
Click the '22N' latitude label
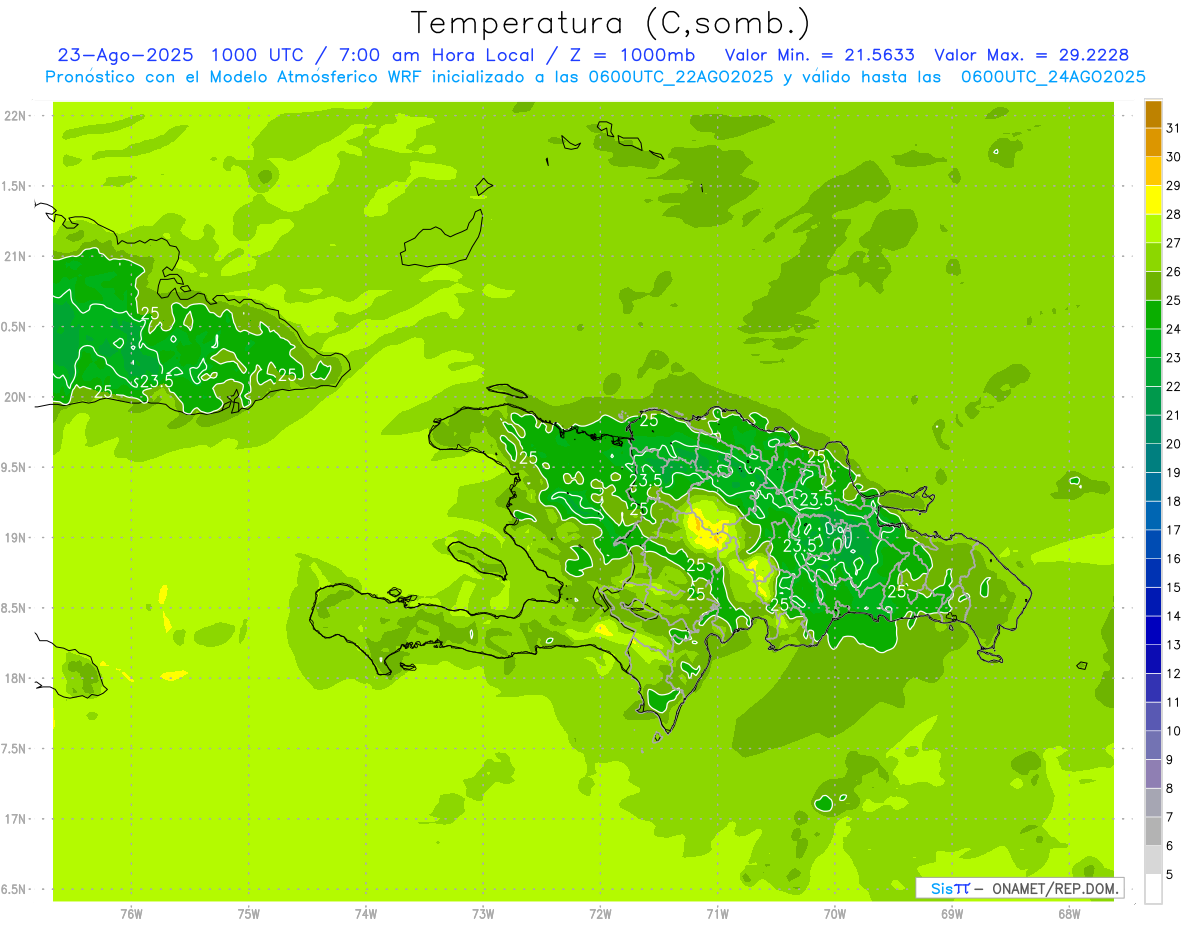[16, 116]
